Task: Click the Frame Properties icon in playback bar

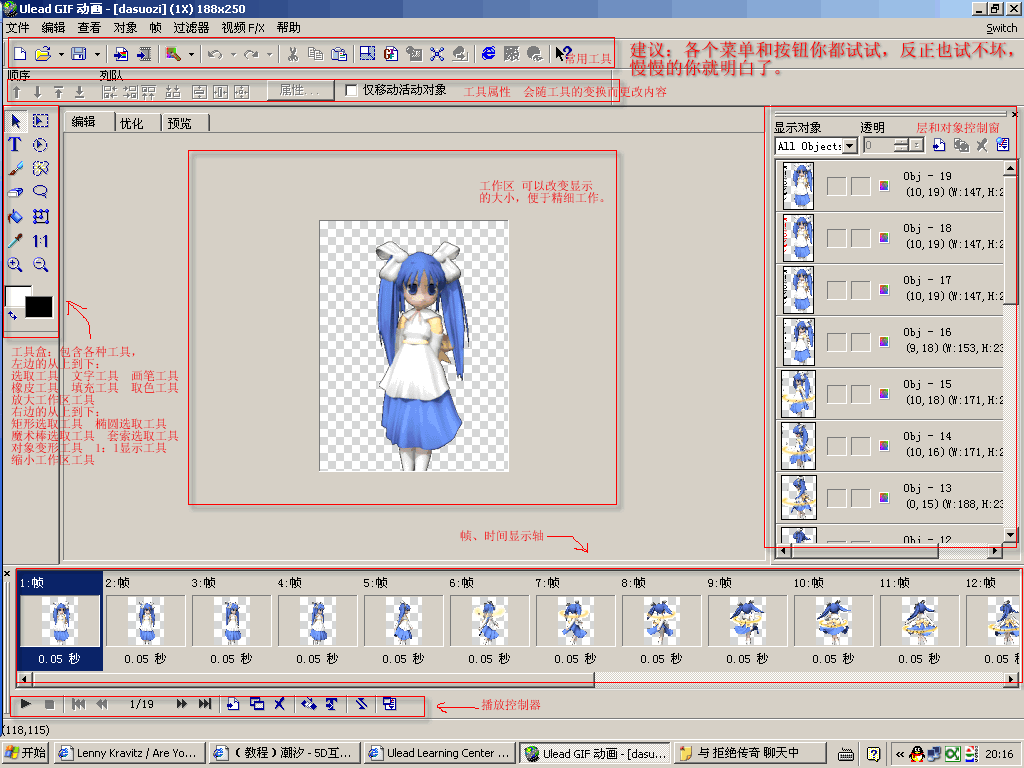Action: click(x=390, y=704)
